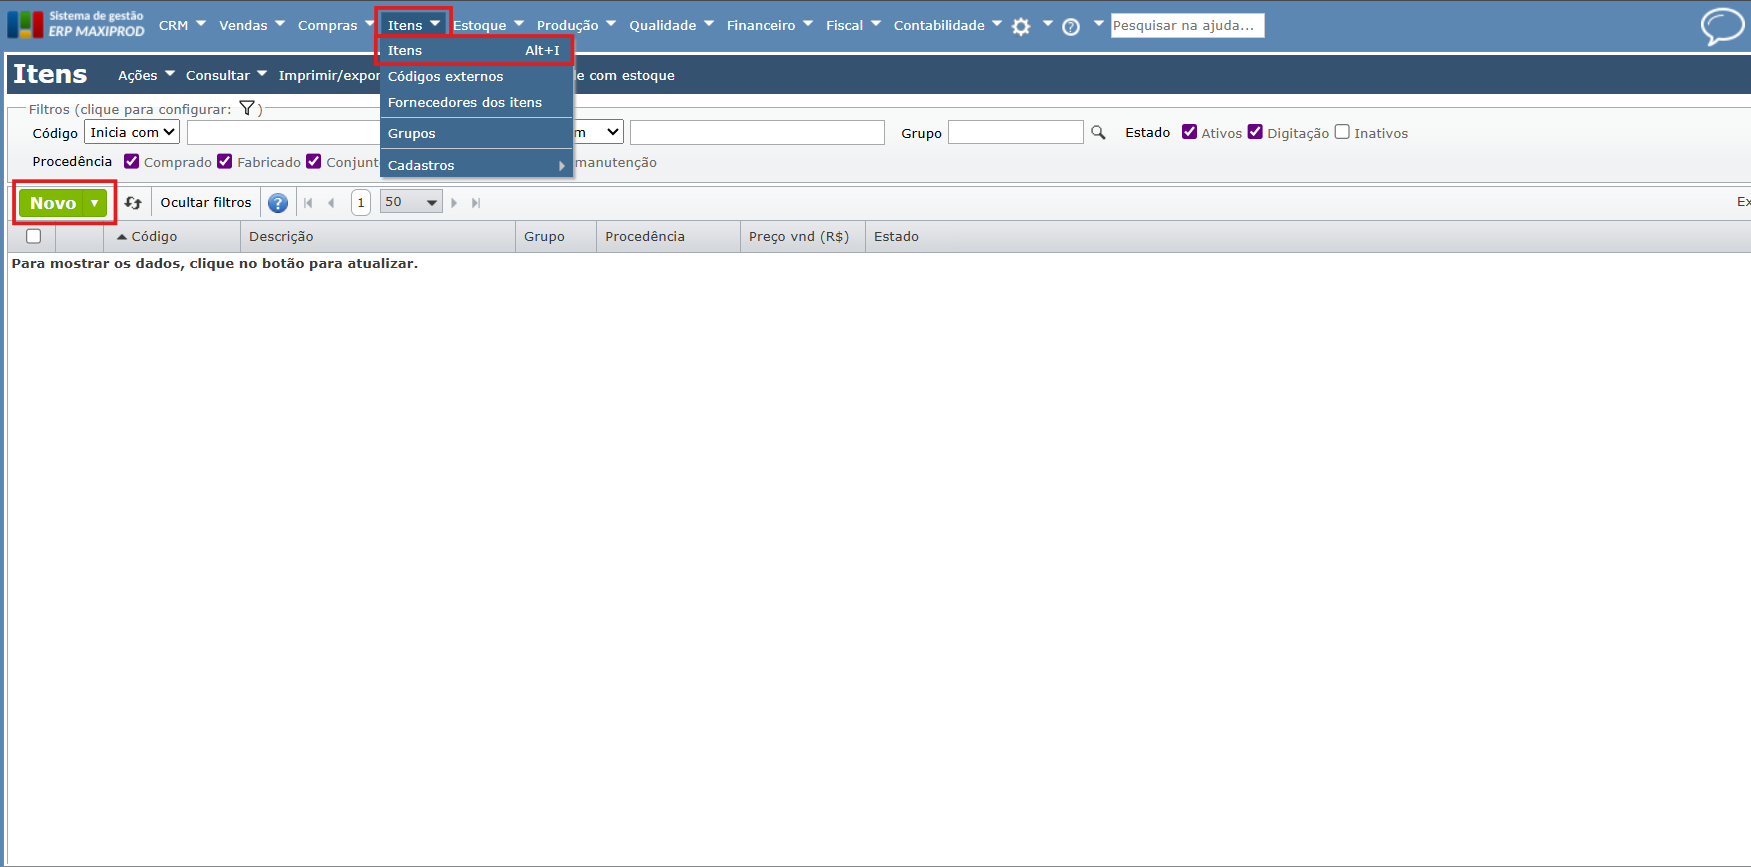Click the Código filter text field

point(284,132)
